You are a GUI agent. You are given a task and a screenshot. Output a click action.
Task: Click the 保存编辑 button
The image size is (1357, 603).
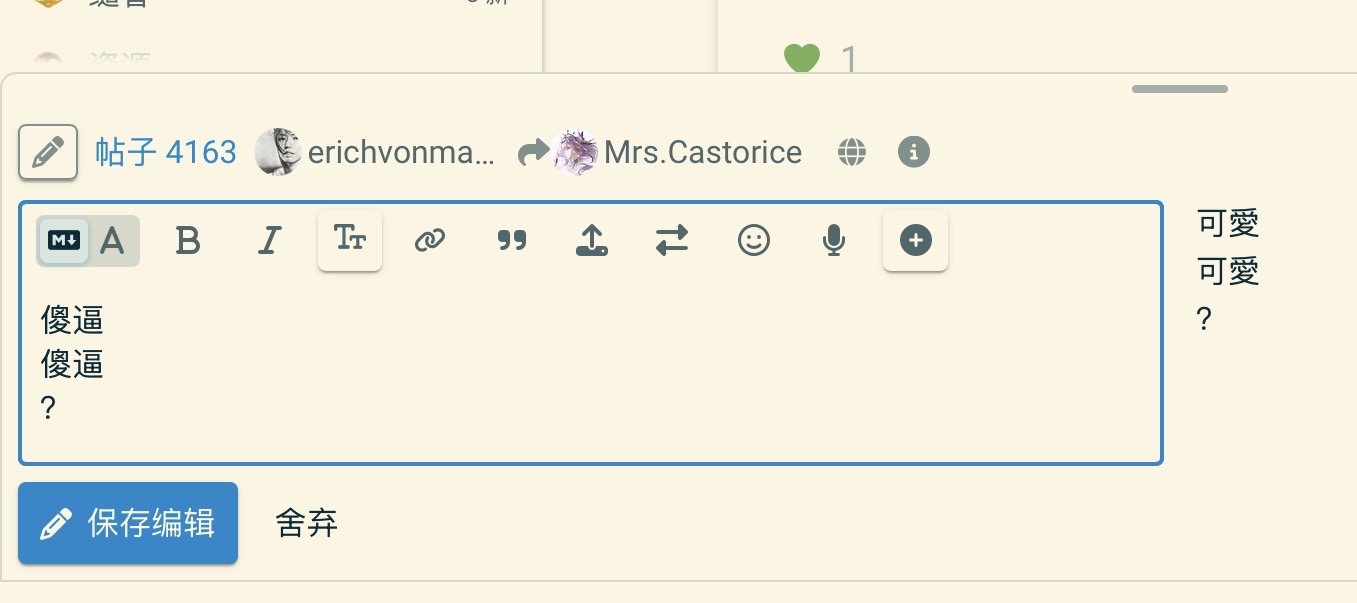coord(128,523)
